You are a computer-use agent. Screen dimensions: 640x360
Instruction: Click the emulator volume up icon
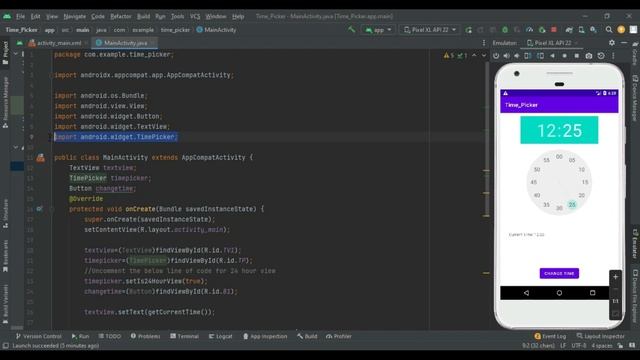(507, 56)
